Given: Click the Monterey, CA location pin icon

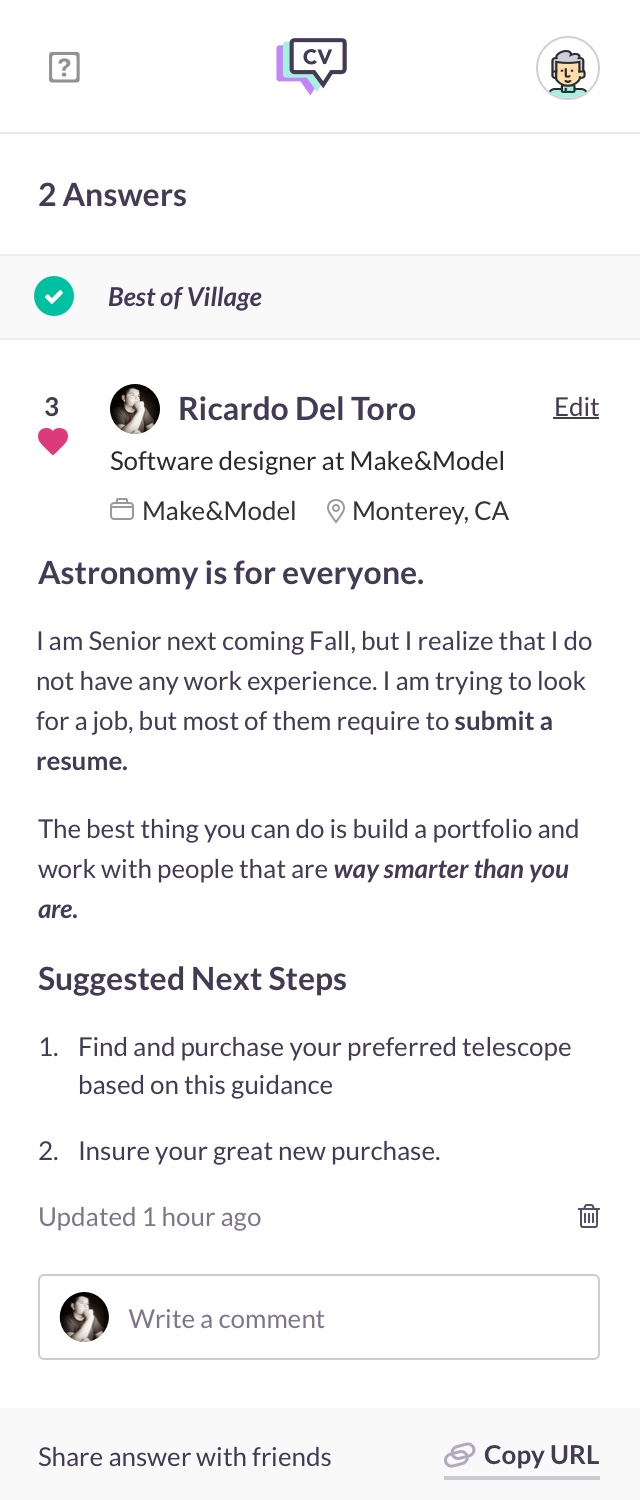Looking at the screenshot, I should [336, 511].
